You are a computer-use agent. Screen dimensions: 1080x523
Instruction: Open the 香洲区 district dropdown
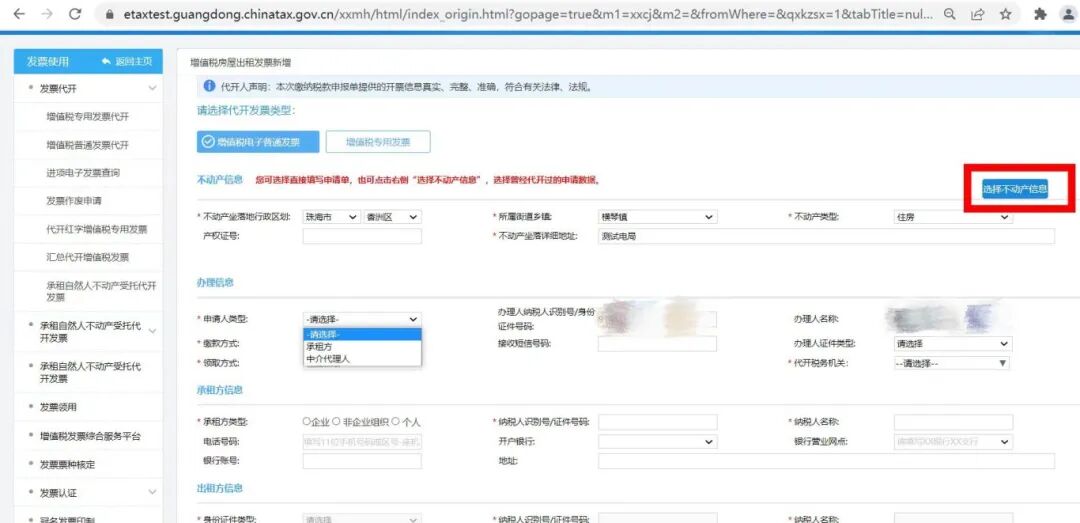[393, 217]
